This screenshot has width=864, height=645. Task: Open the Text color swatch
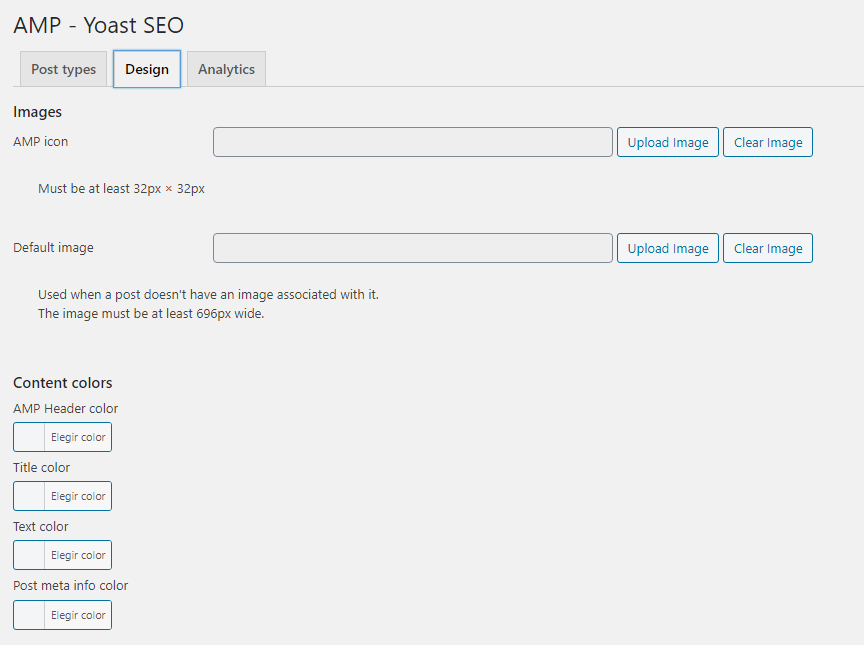click(62, 555)
